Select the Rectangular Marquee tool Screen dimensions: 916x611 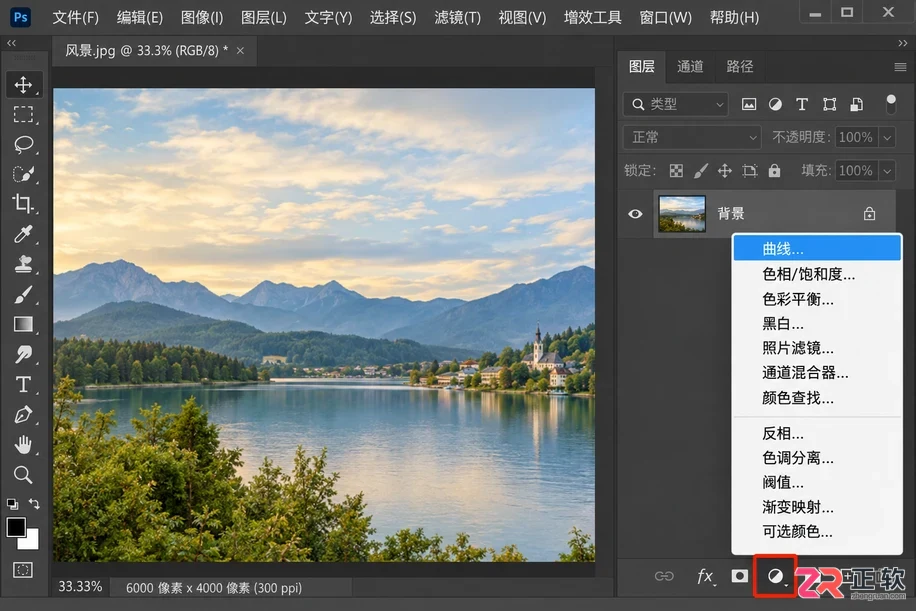(x=23, y=114)
